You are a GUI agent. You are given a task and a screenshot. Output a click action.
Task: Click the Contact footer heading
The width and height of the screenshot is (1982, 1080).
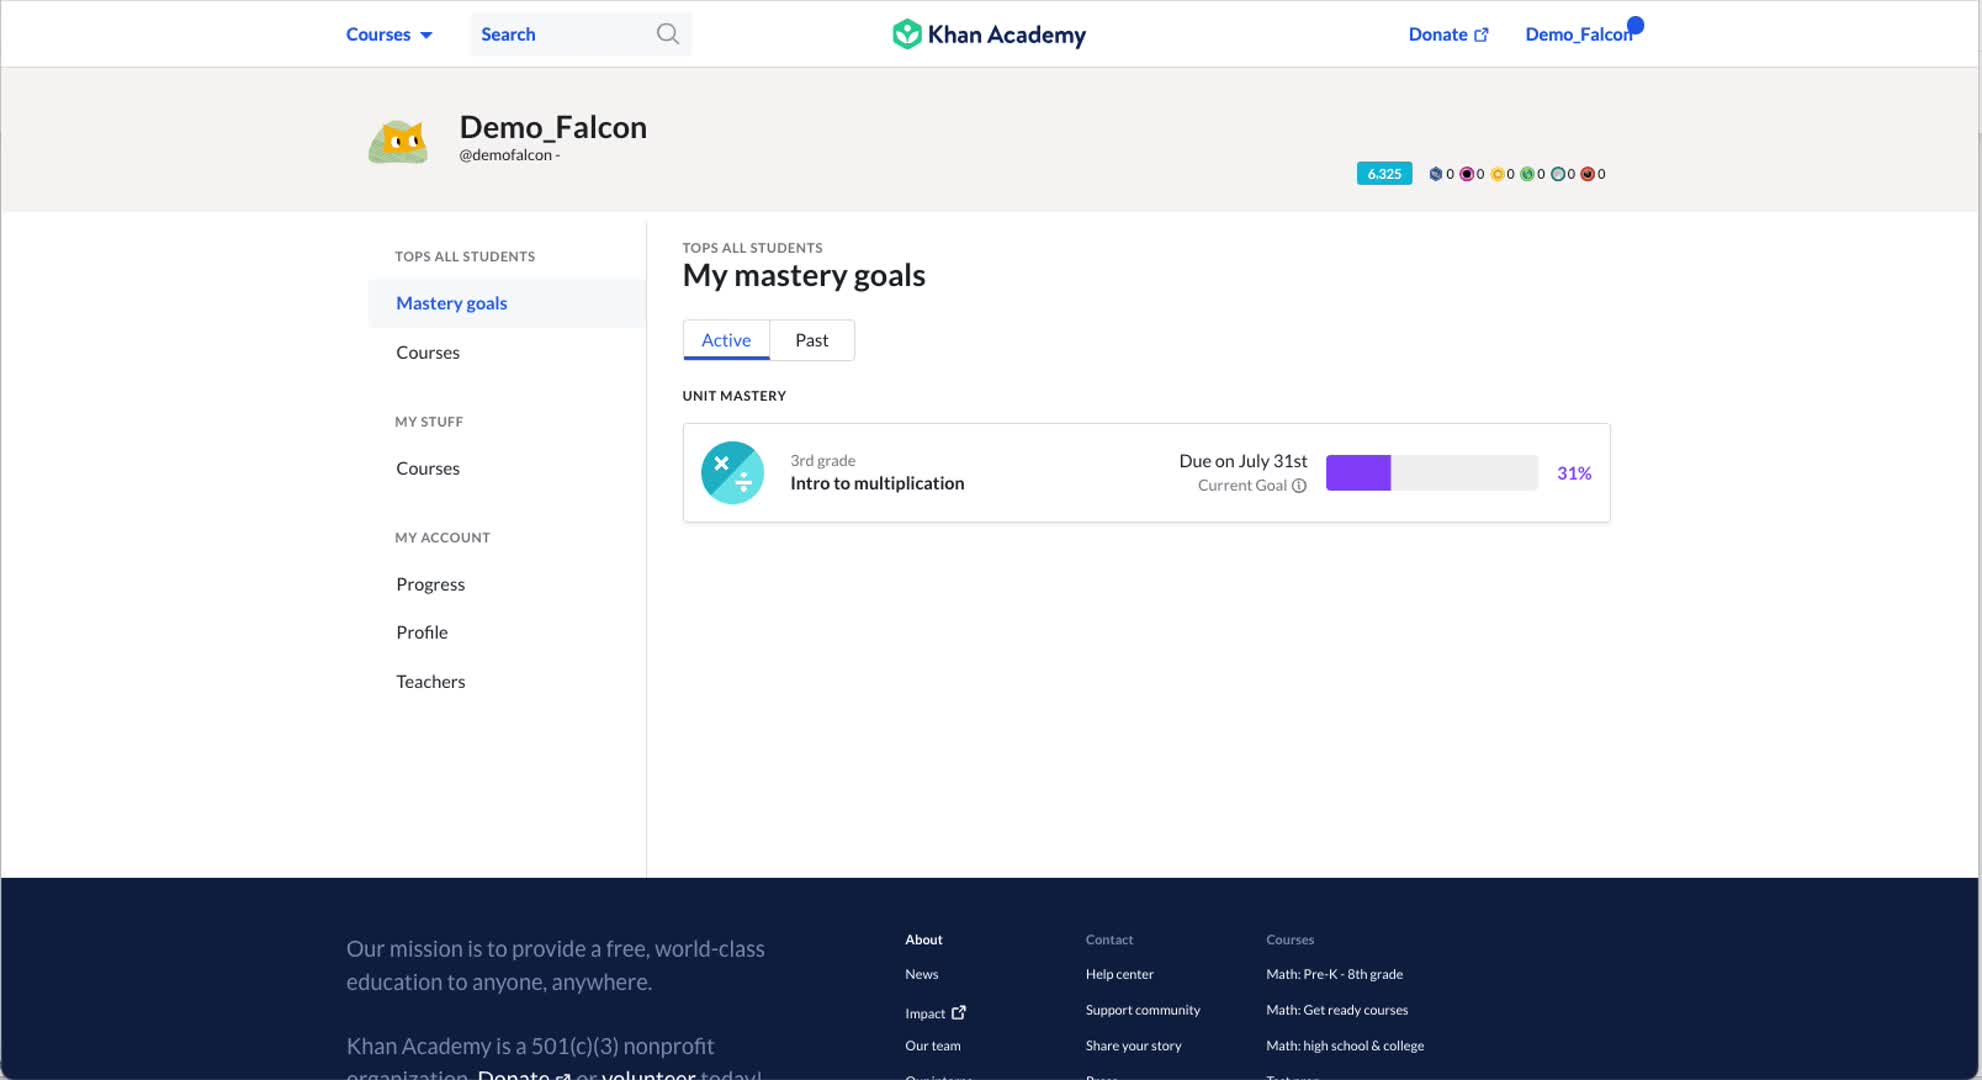tap(1109, 940)
